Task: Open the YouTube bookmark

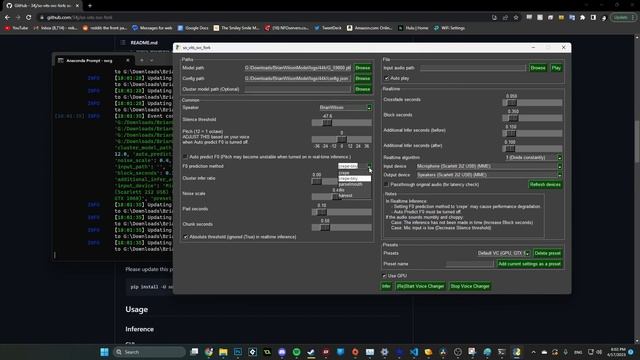Action: click(x=17, y=28)
